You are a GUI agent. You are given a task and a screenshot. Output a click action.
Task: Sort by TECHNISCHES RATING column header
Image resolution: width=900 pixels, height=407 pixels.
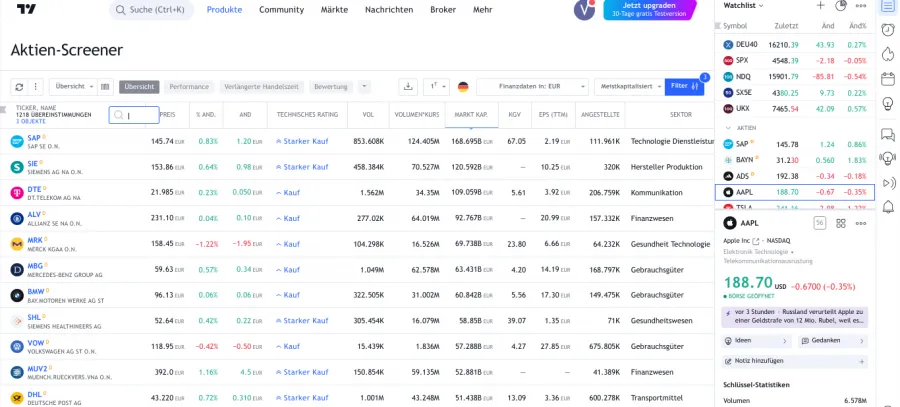tap(307, 115)
